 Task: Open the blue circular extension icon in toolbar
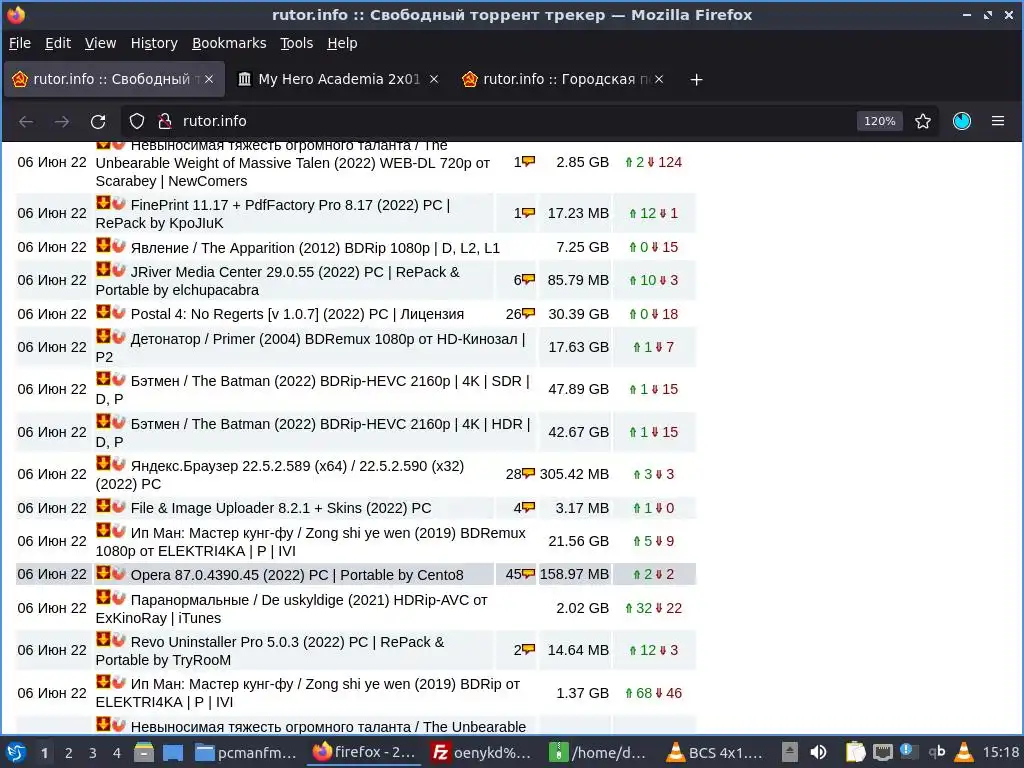(x=962, y=121)
